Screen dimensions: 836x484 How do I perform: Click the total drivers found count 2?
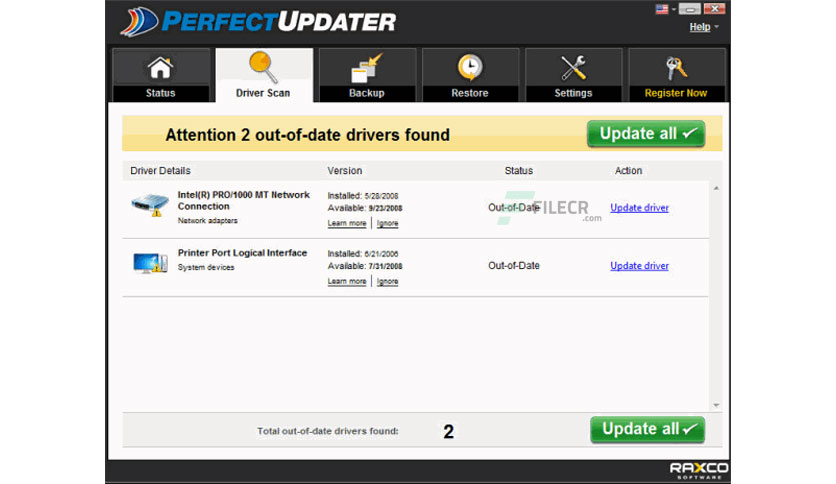coord(448,431)
